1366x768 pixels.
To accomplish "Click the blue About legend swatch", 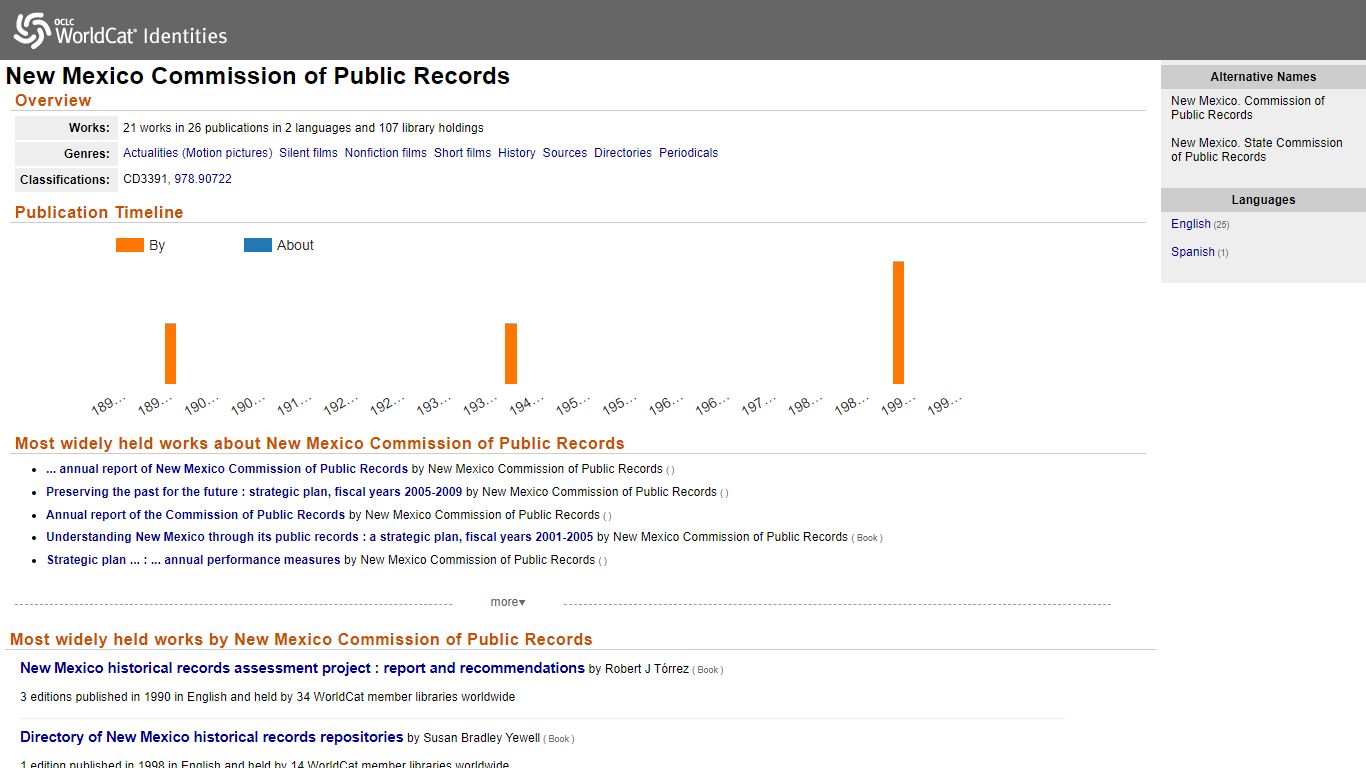I will tap(258, 245).
